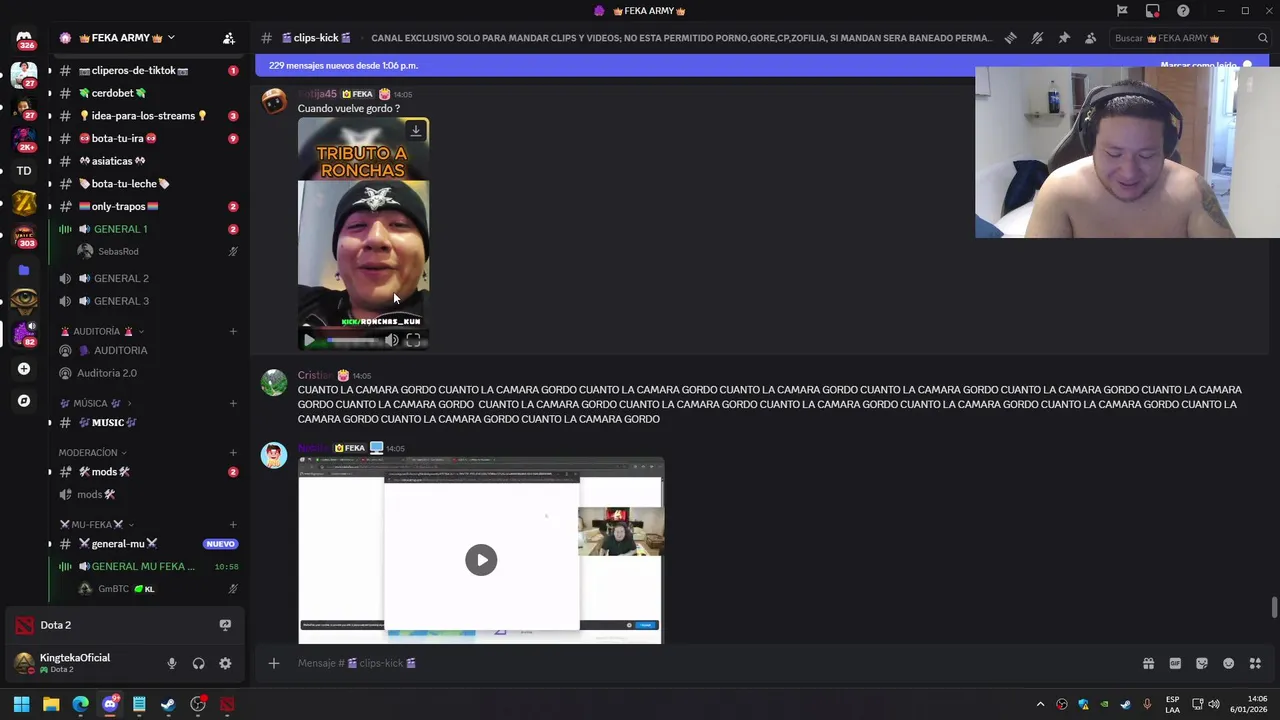The width and height of the screenshot is (1280, 720).
Task: Open the emoji picker
Action: (1229, 663)
